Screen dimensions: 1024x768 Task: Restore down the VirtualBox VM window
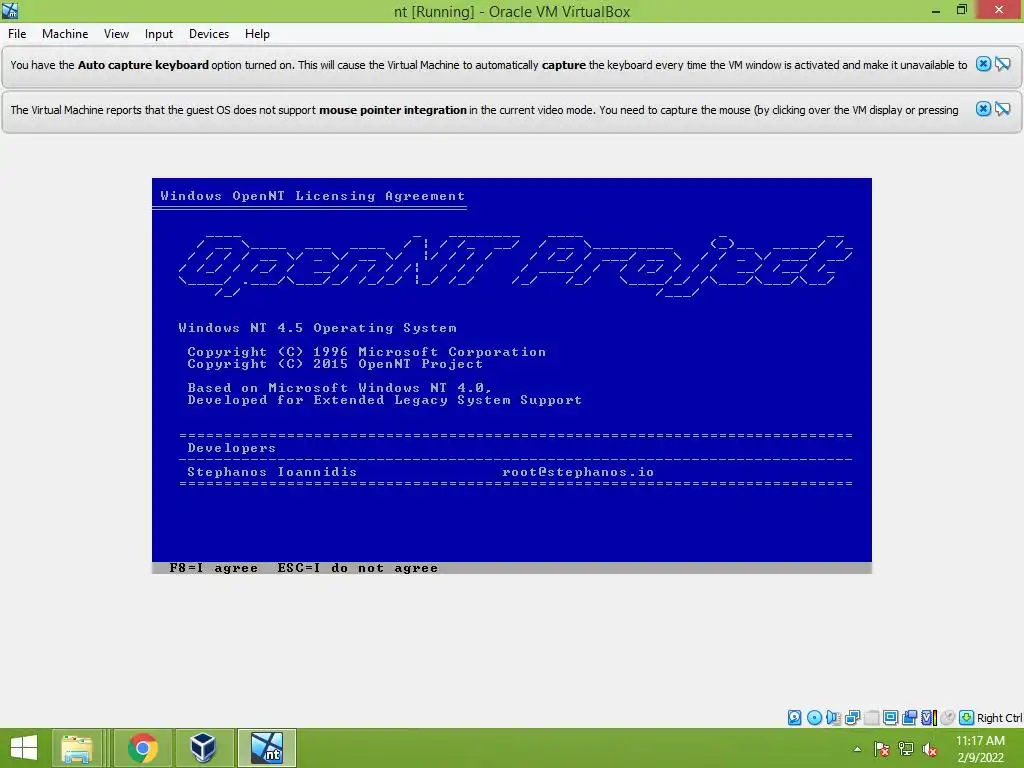[962, 10]
